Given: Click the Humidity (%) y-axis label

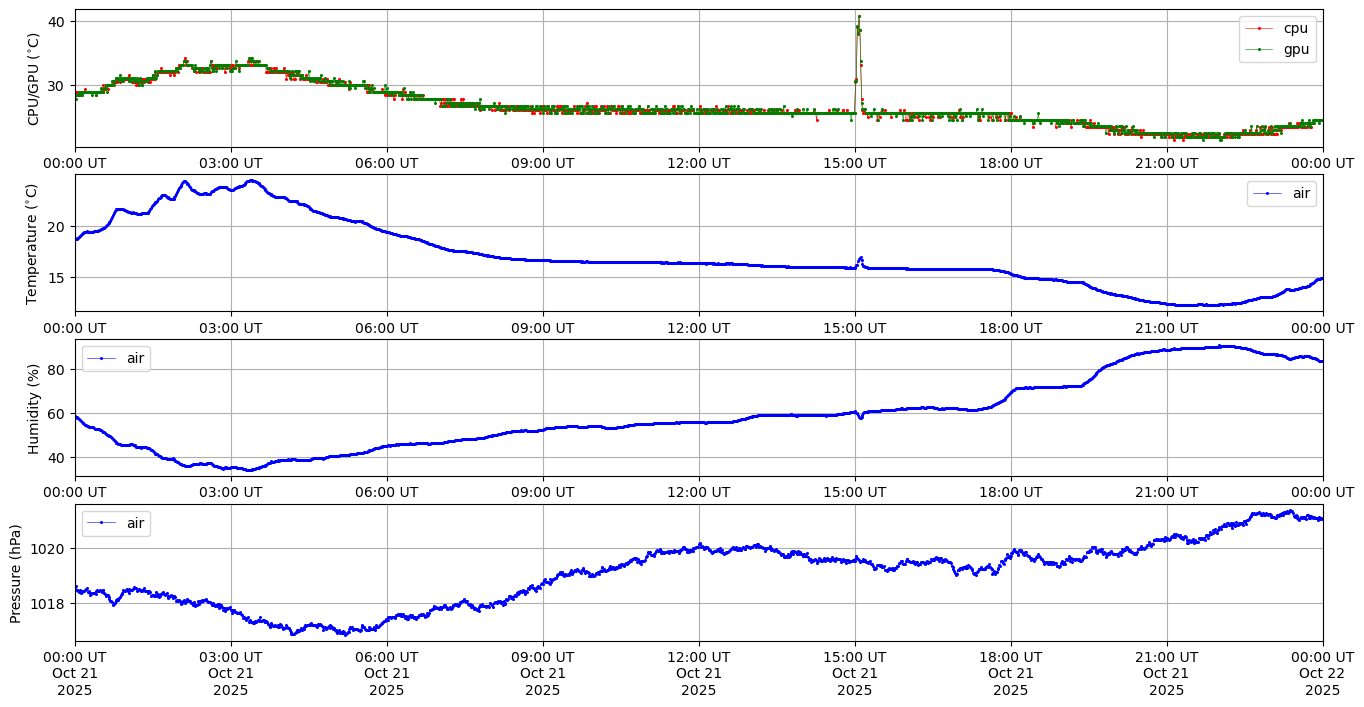Looking at the screenshot, I should point(33,408).
